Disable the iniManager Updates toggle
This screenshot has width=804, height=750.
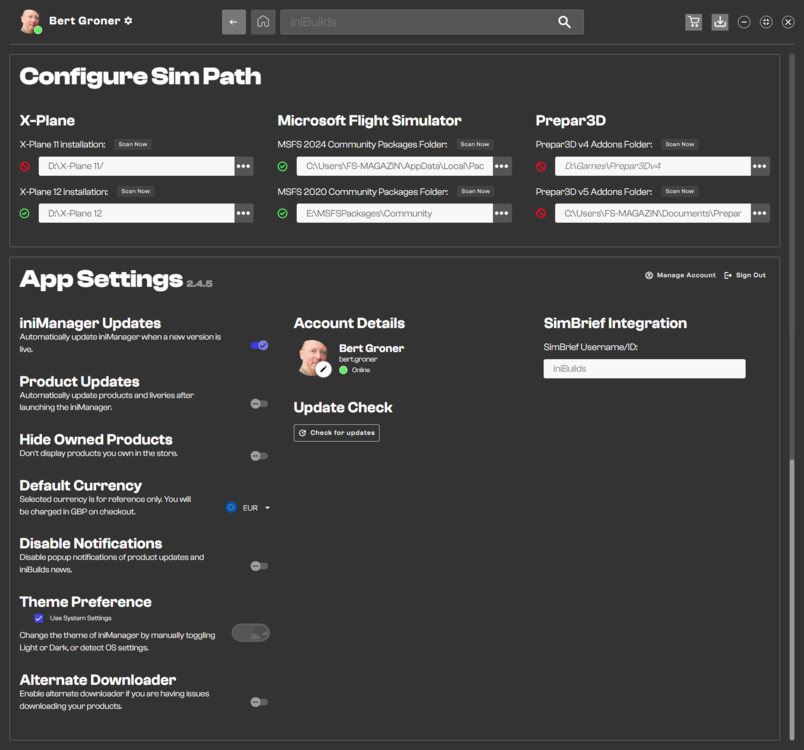pos(259,345)
